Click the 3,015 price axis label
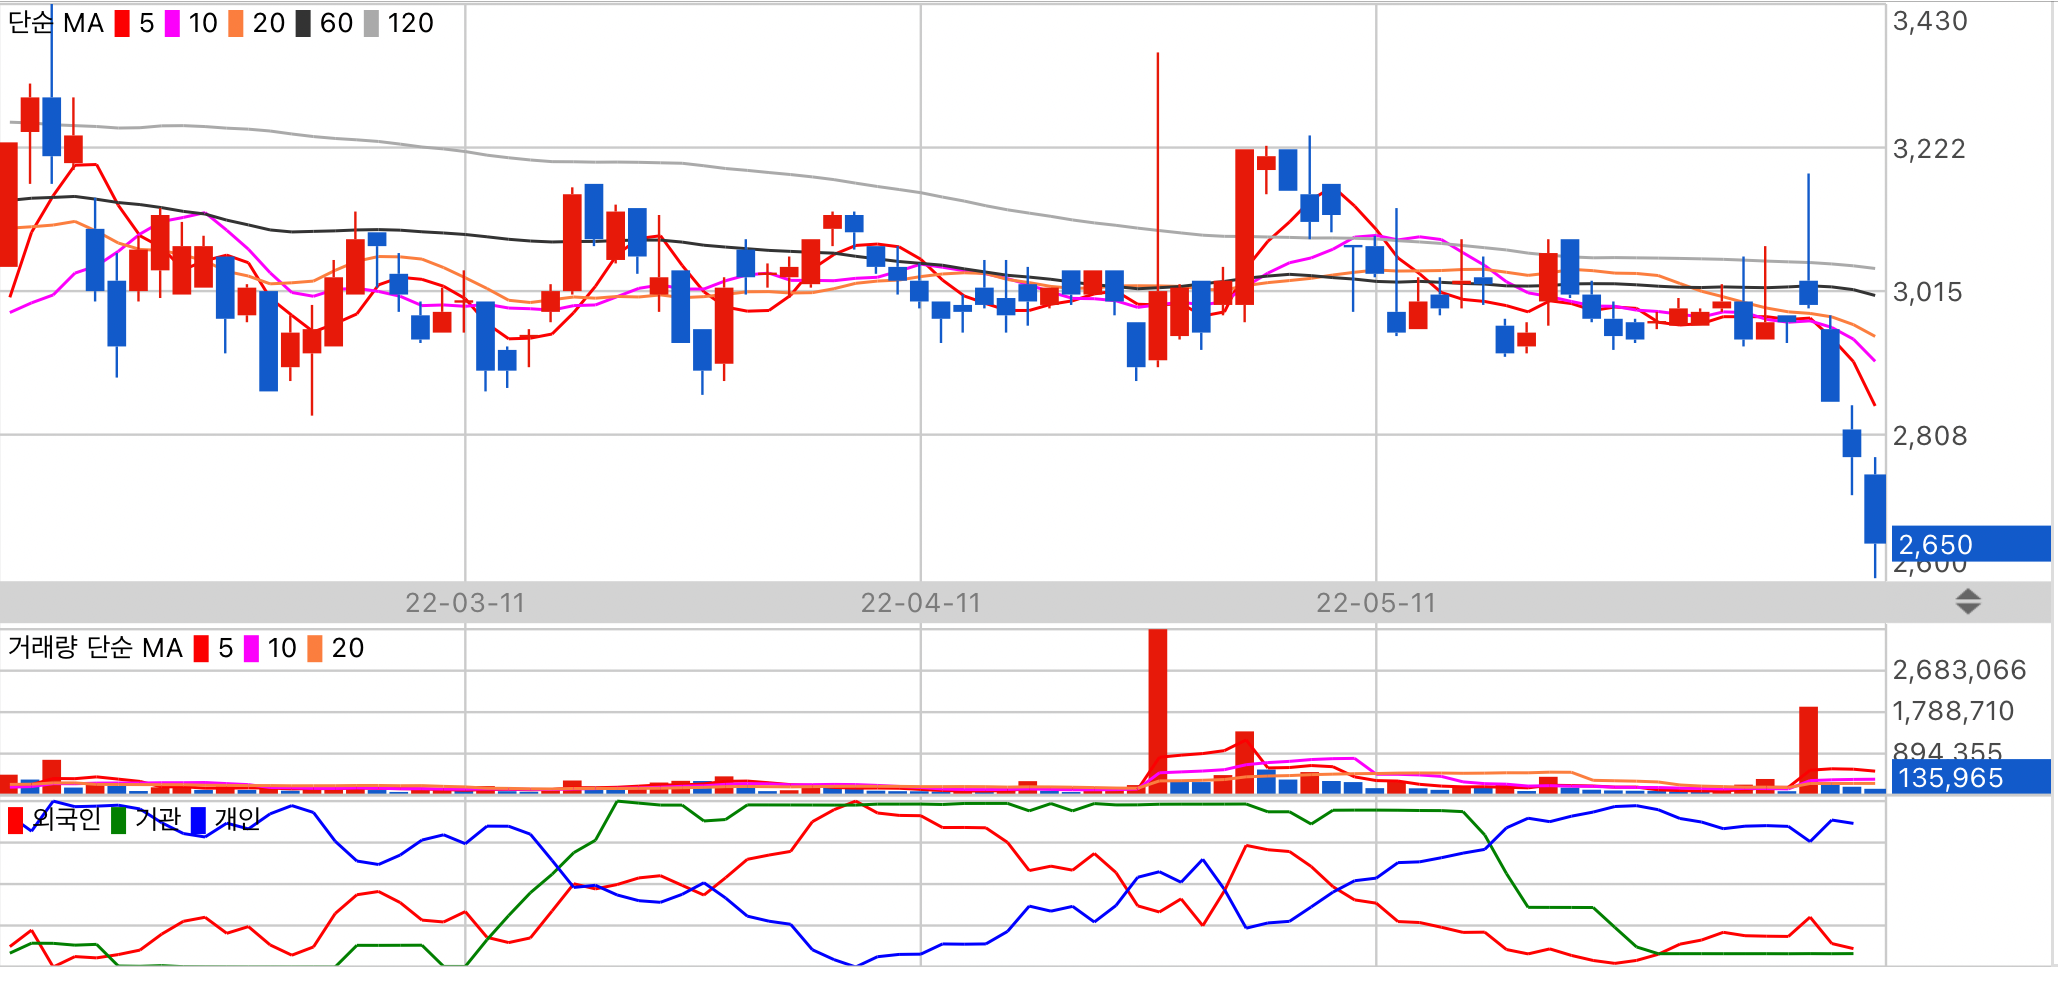This screenshot has width=2058, height=984. tap(1928, 292)
